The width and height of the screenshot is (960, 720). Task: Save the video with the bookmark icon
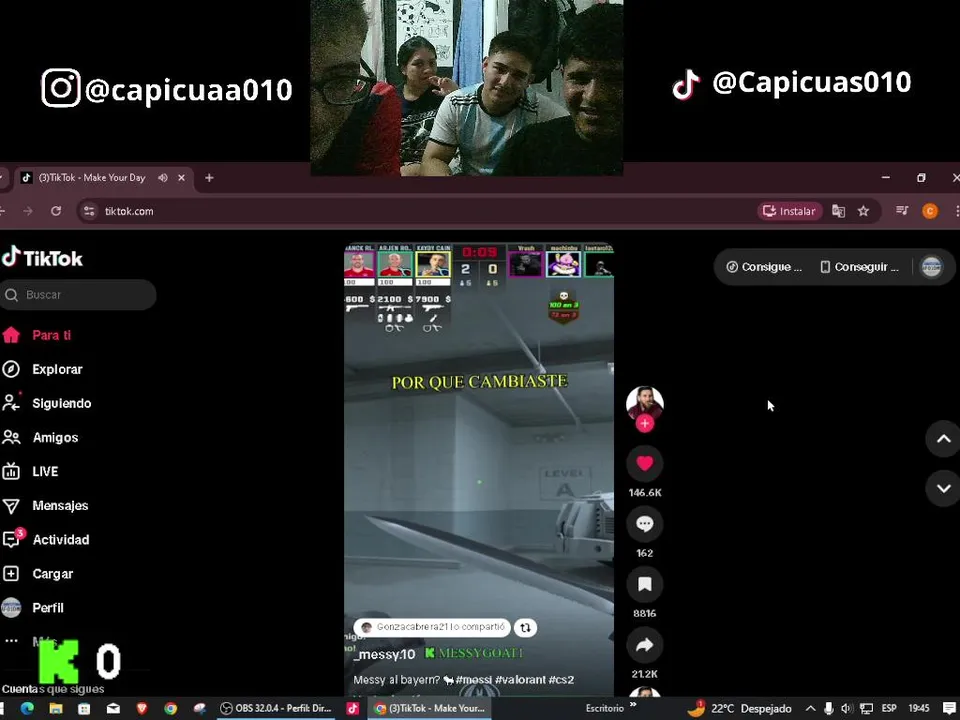(644, 584)
